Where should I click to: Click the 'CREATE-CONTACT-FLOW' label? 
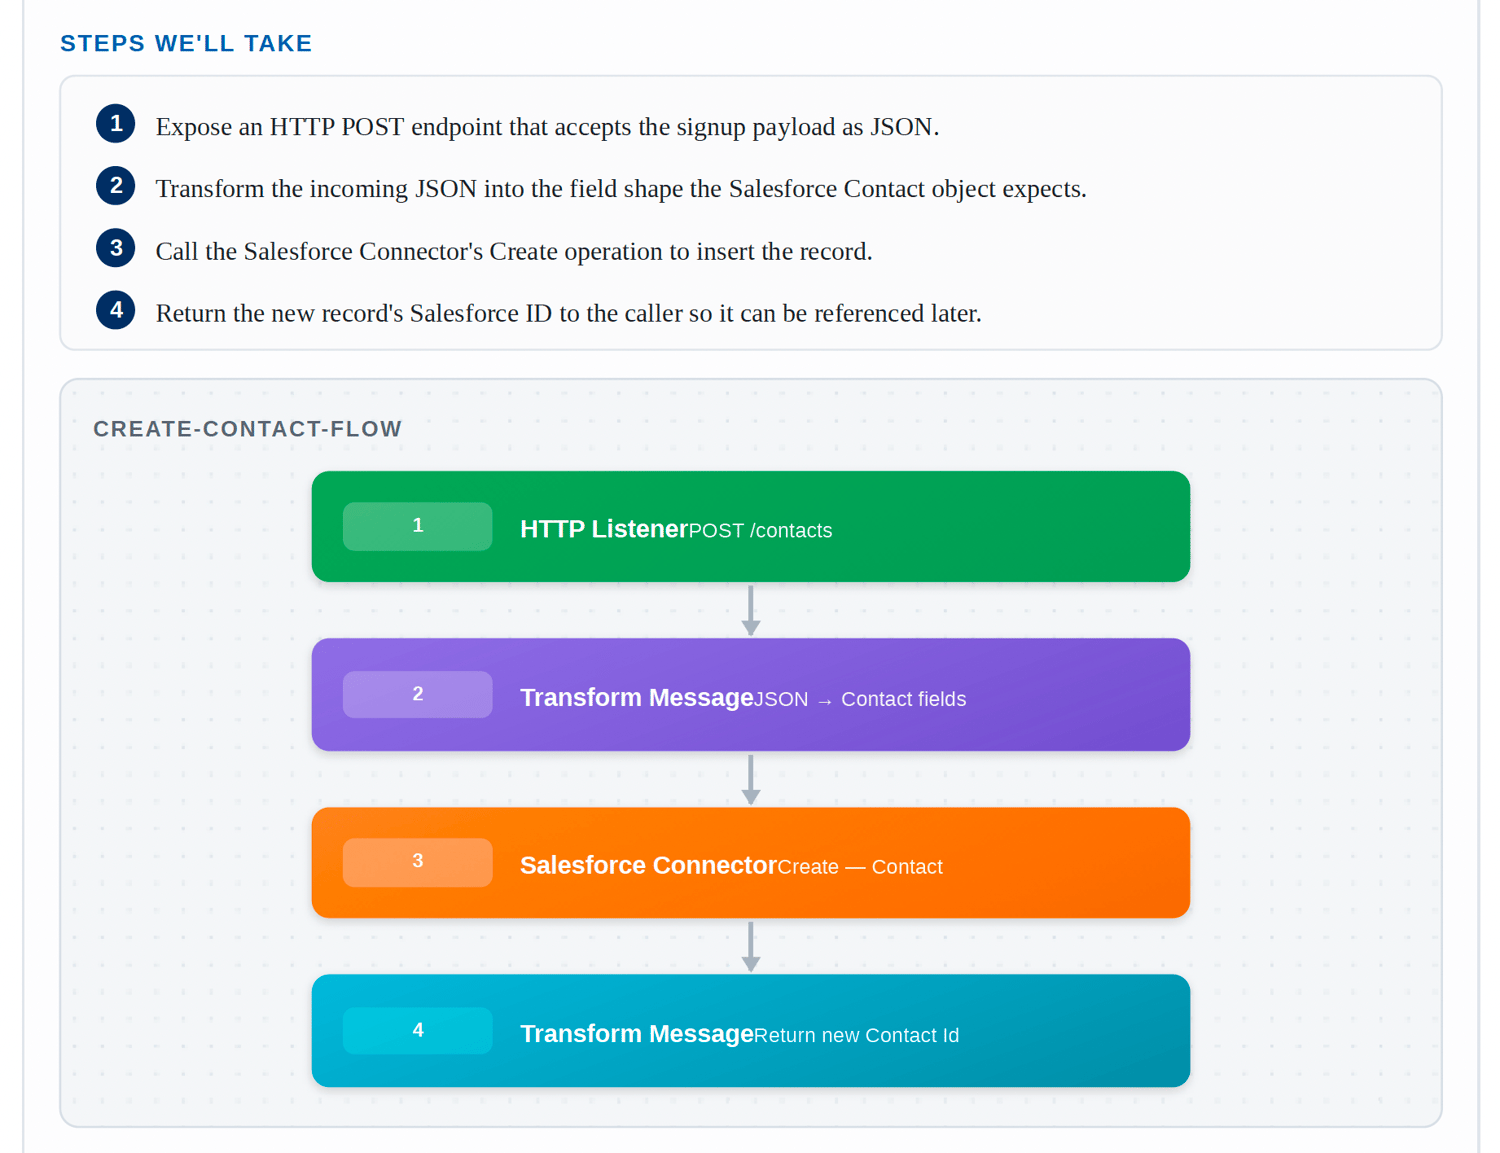(x=247, y=429)
